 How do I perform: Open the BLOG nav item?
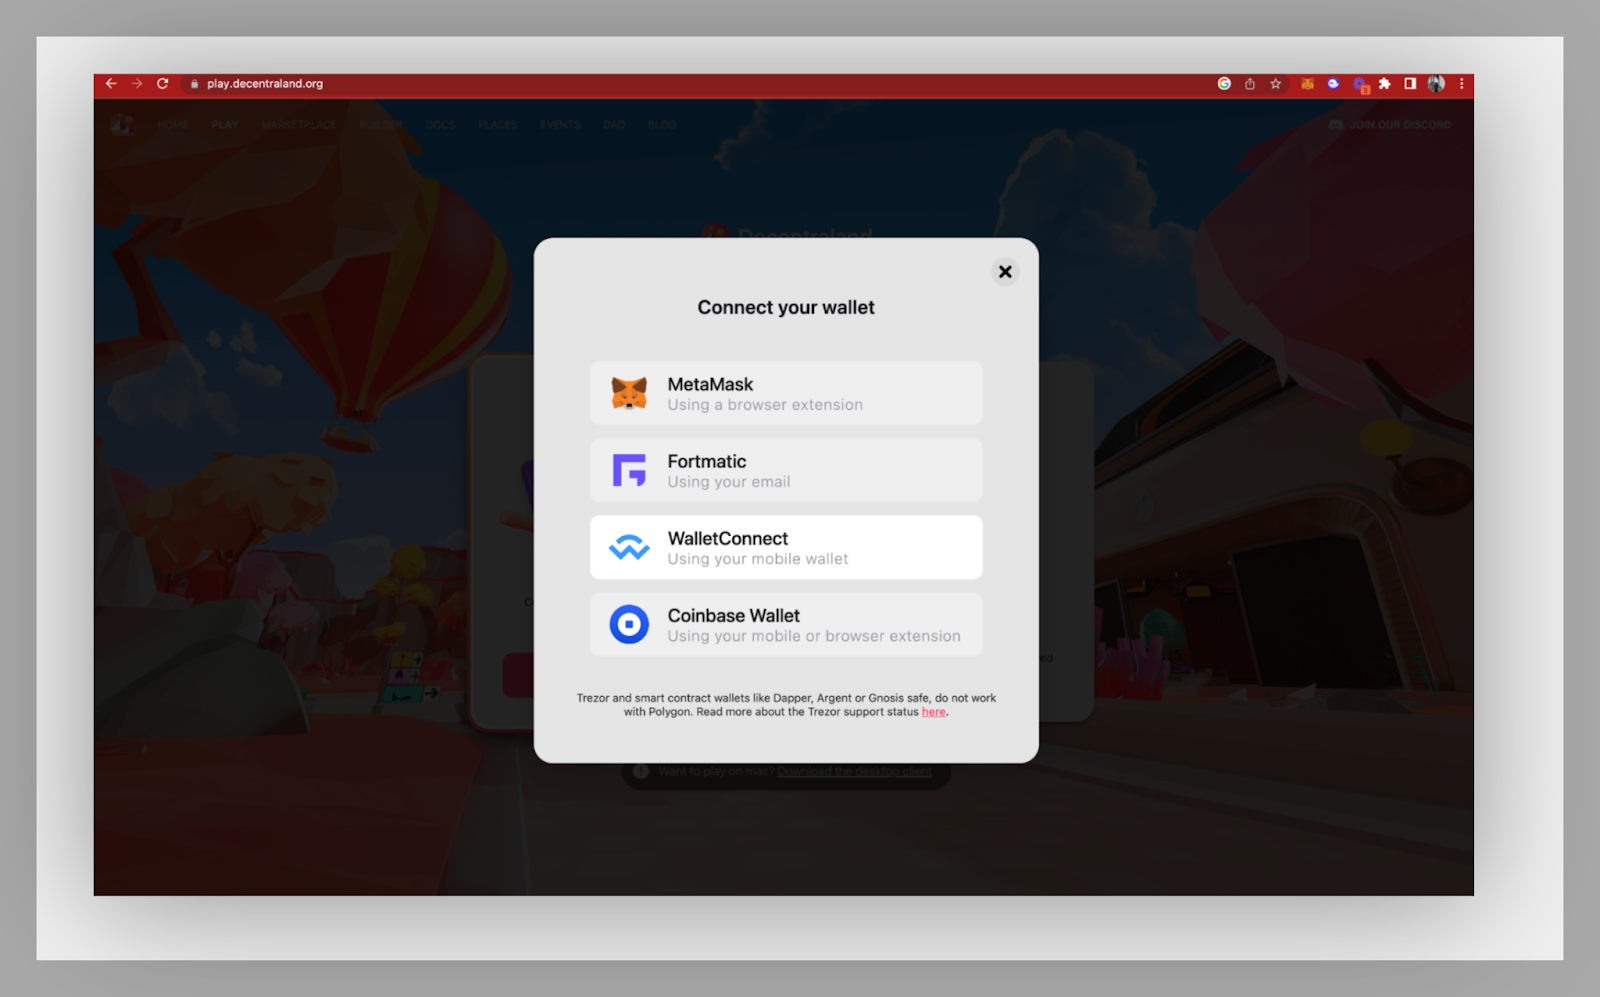pos(662,125)
